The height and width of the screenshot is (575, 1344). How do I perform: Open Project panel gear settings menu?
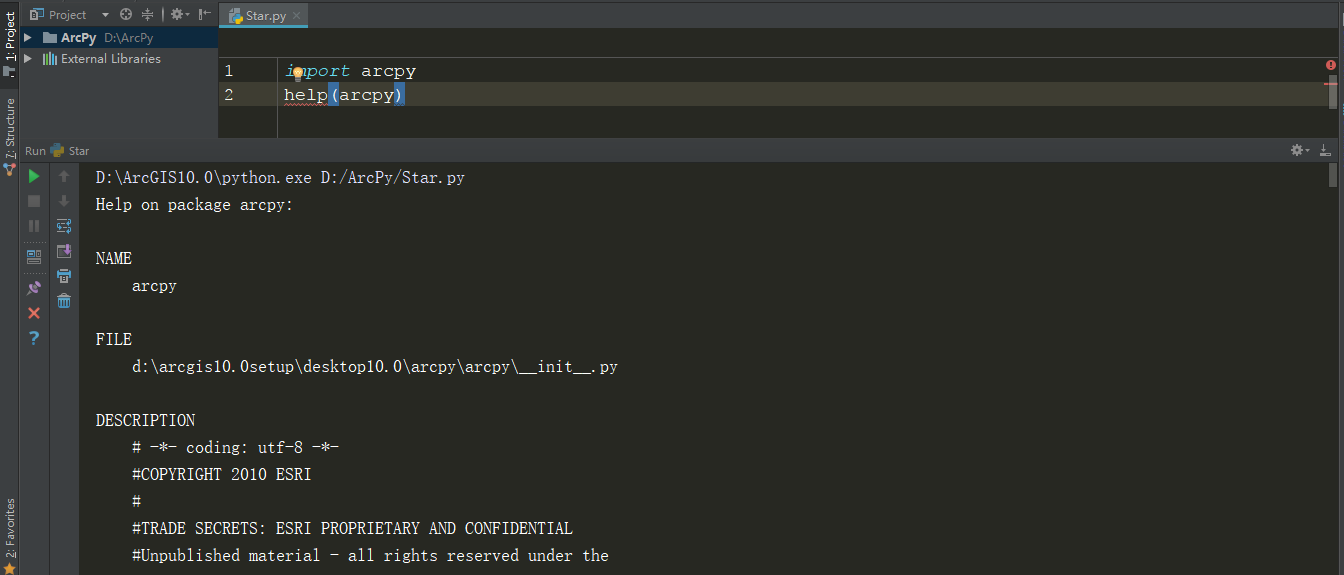(179, 14)
